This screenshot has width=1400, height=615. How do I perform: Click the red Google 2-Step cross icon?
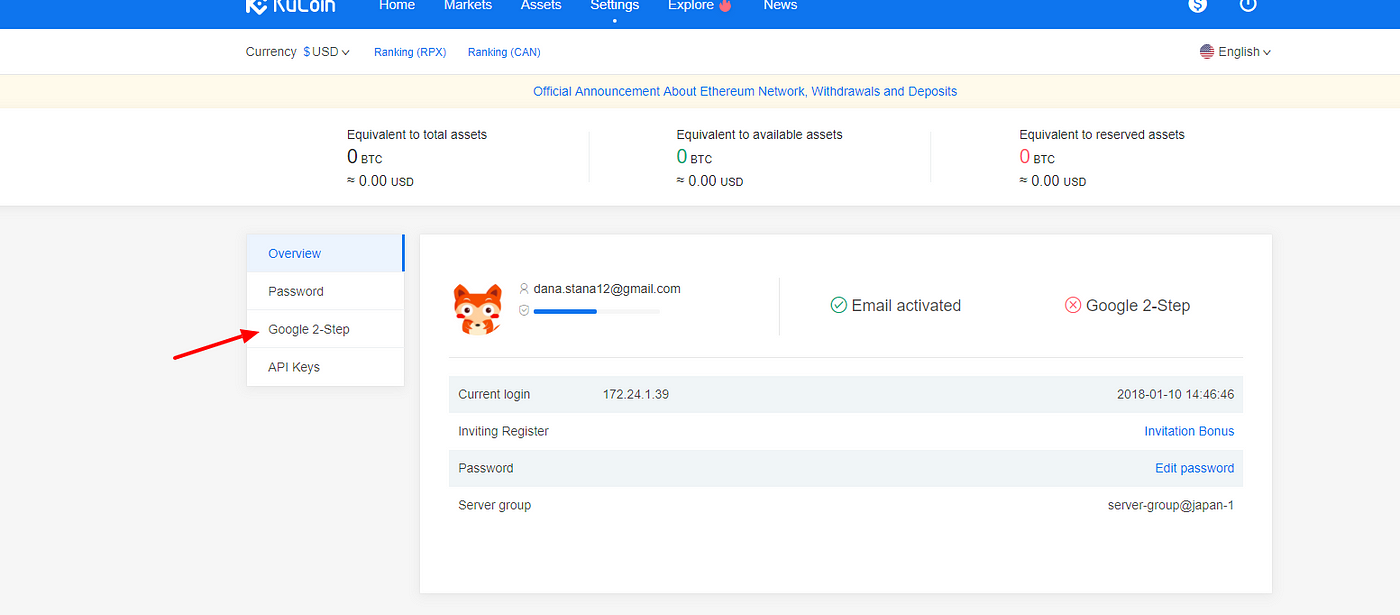[1073, 305]
